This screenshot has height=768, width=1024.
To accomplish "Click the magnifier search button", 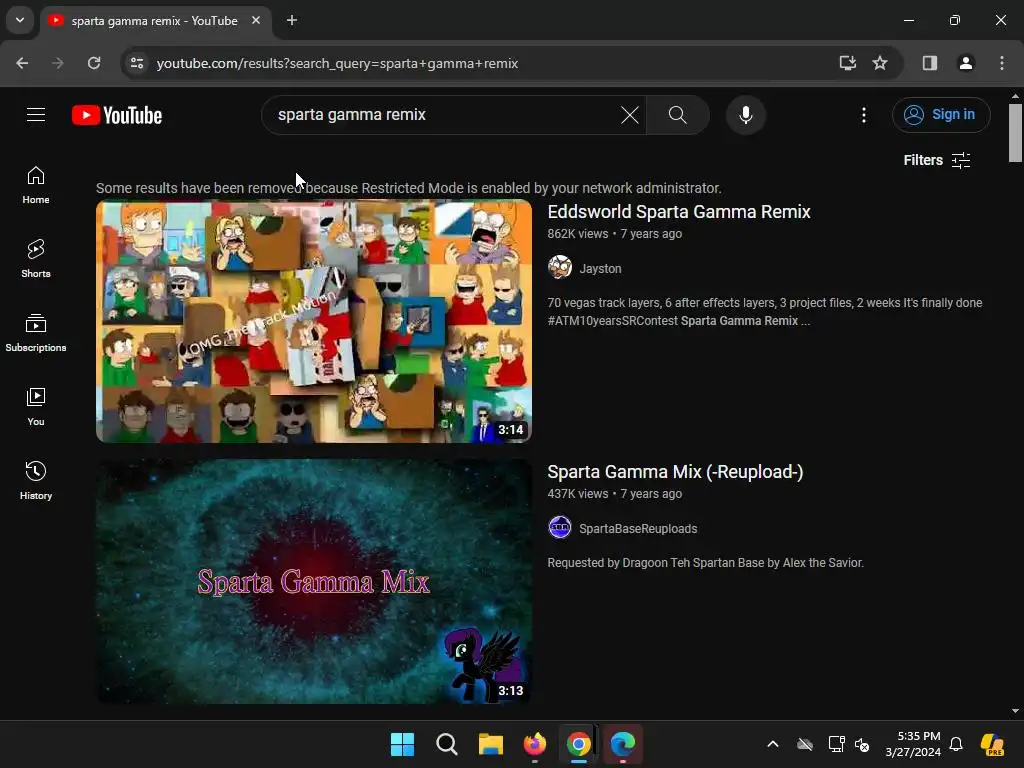I will click(x=677, y=115).
